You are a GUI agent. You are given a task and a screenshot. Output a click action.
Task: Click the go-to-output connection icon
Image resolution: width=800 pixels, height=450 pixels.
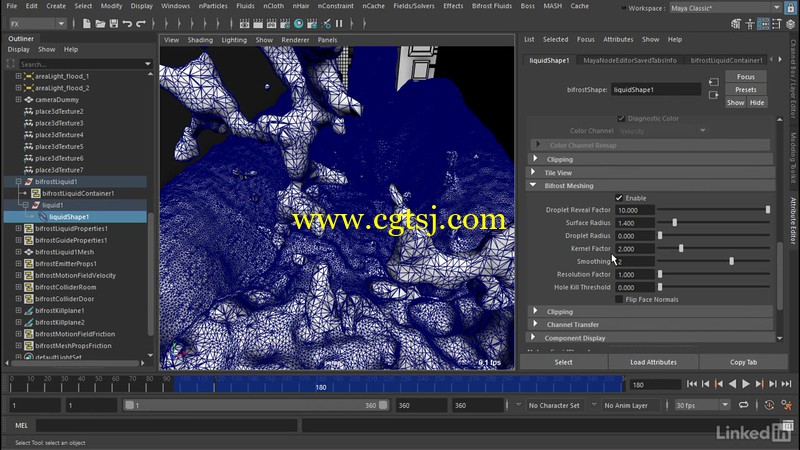tap(714, 95)
